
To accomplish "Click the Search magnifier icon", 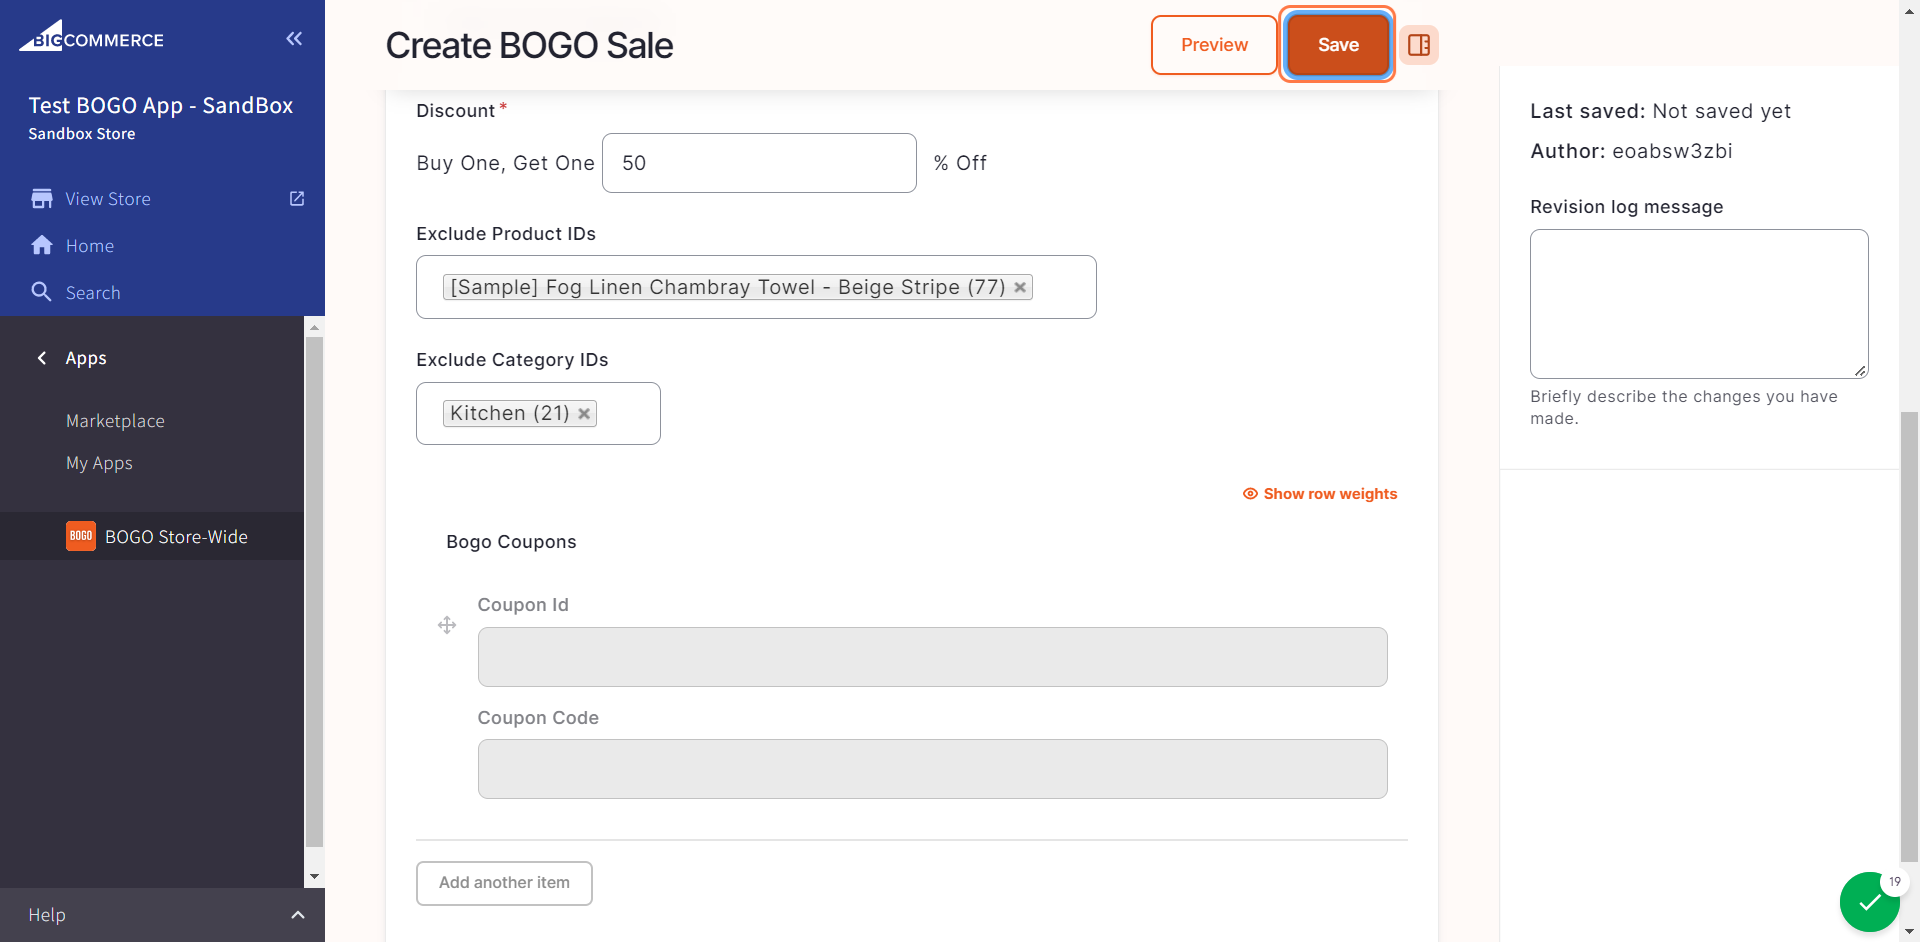I will click(42, 292).
